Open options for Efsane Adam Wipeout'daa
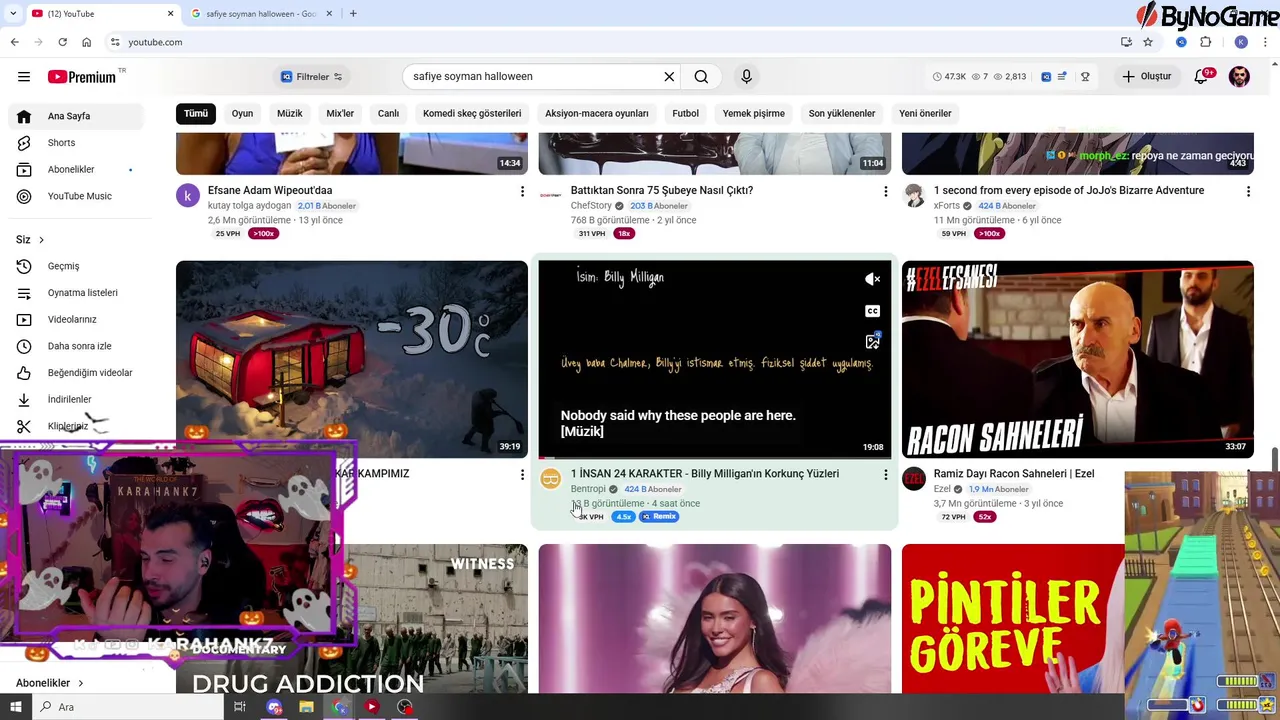Screen dimensions: 1280x720 point(522,191)
